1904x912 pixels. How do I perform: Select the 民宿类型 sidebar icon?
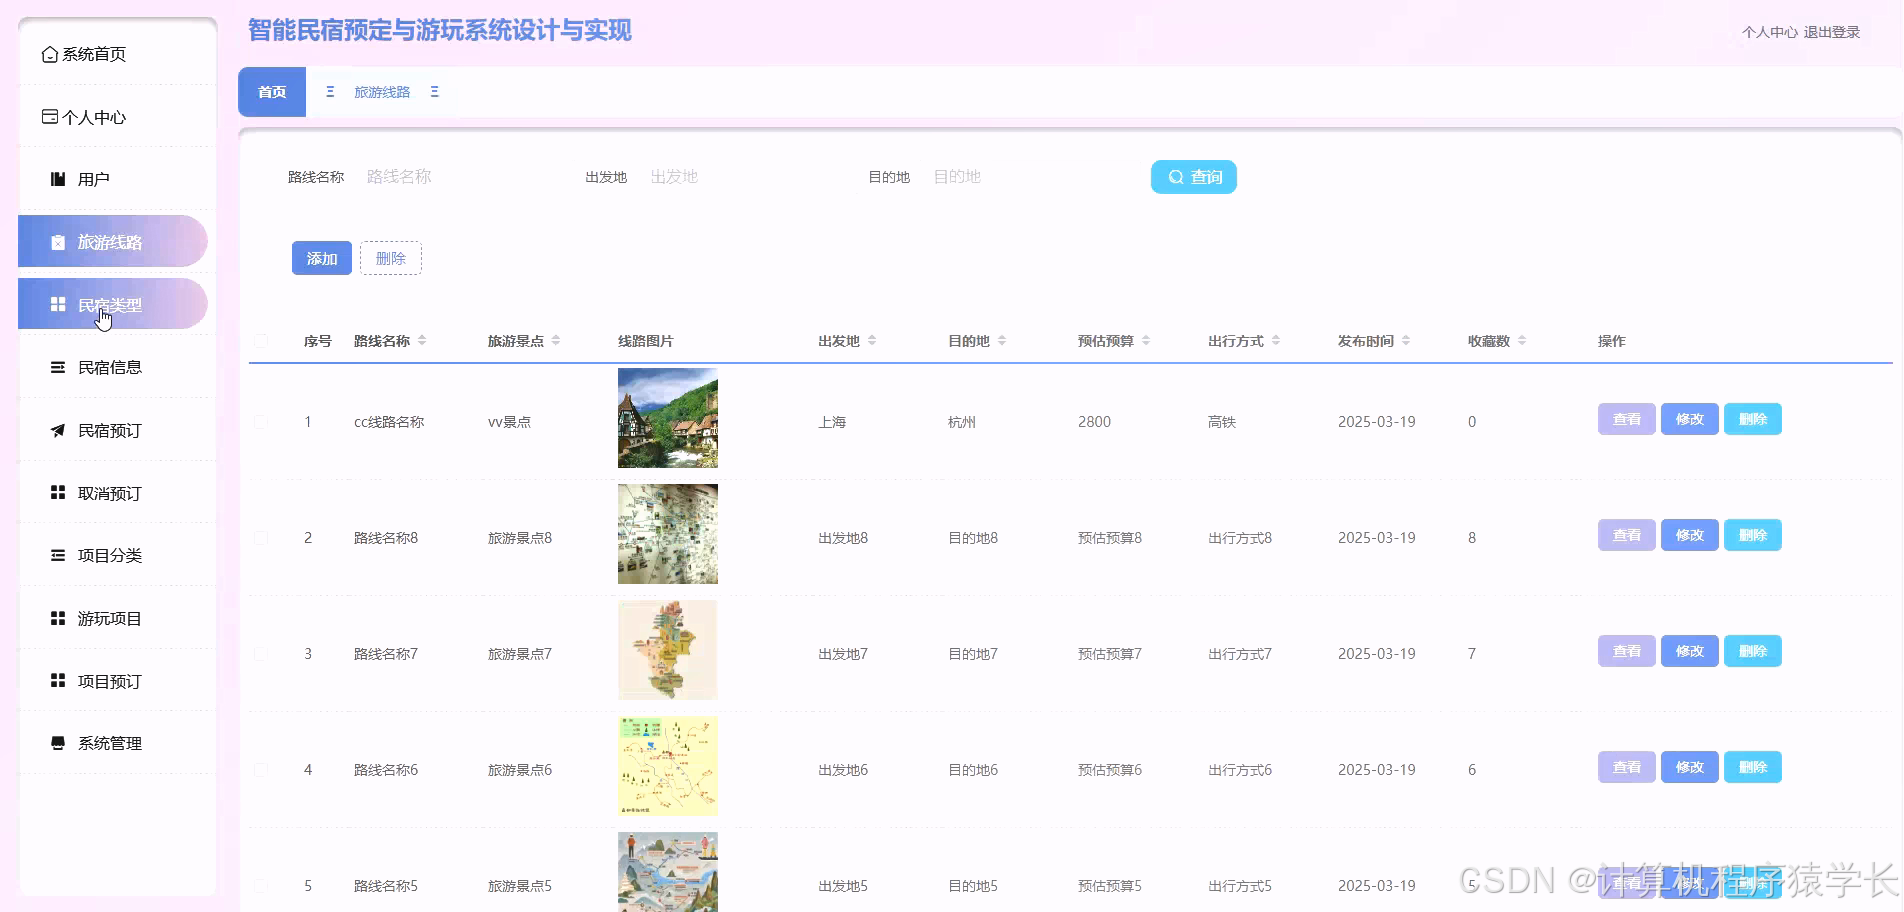(x=57, y=304)
